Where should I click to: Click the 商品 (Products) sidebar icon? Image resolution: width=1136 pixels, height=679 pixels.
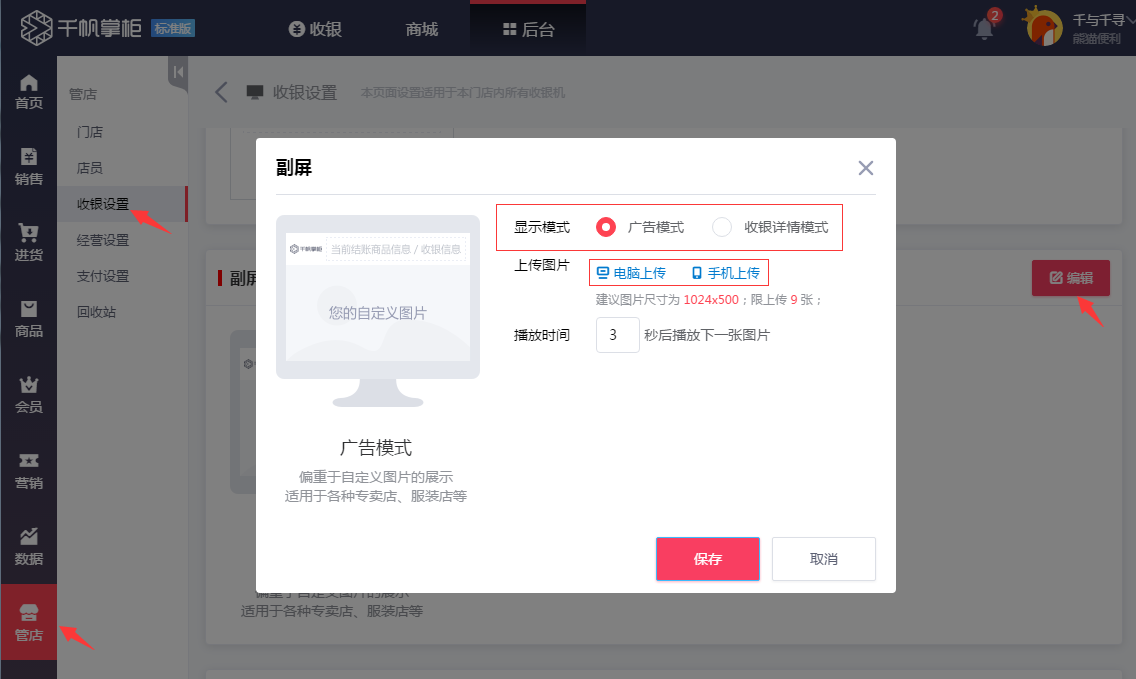(29, 320)
